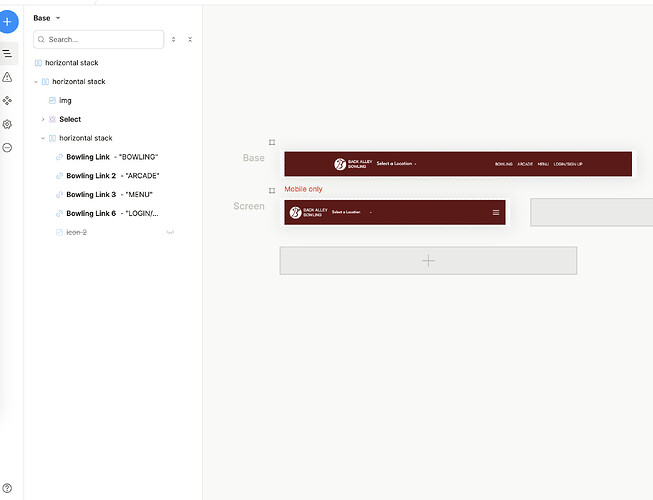This screenshot has width=653, height=500.
Task: Expand the Select layer in tree
Action: [43, 119]
